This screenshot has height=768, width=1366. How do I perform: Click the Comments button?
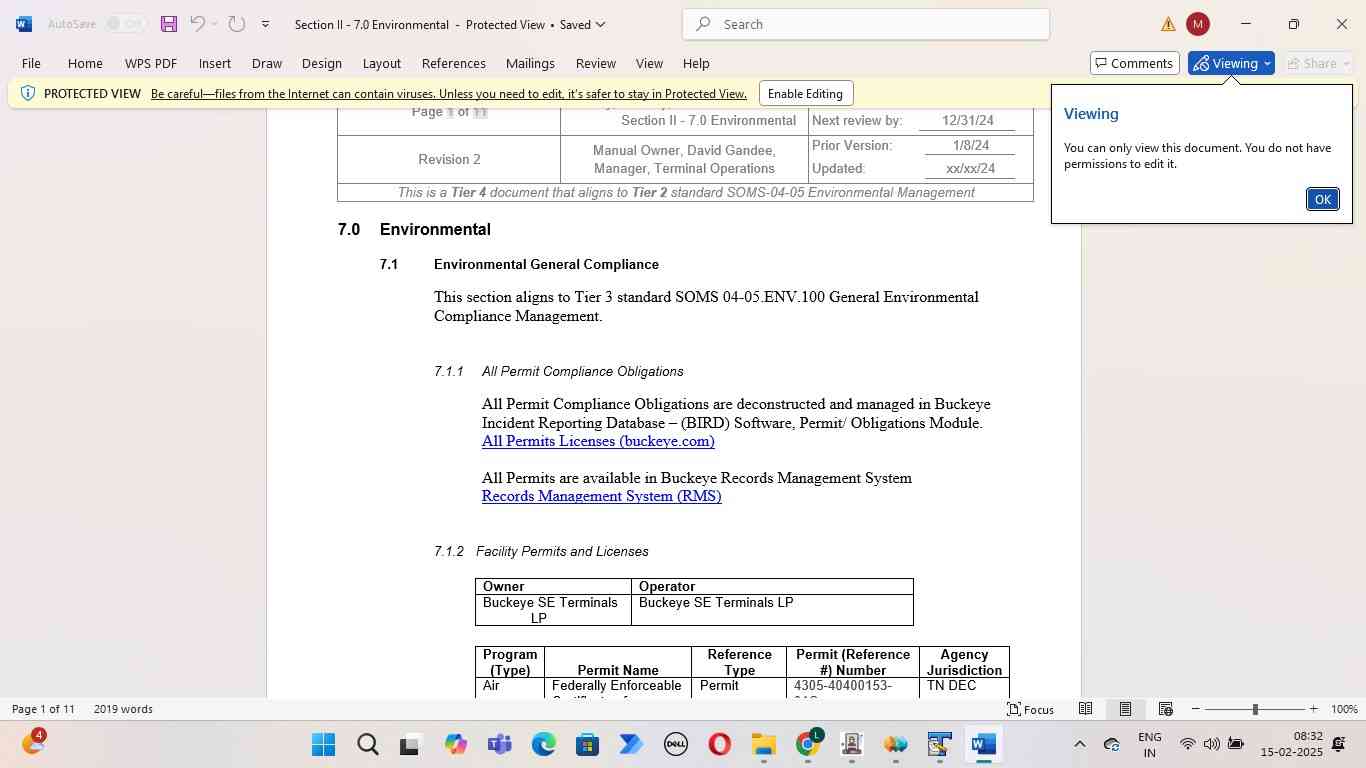tap(1134, 63)
